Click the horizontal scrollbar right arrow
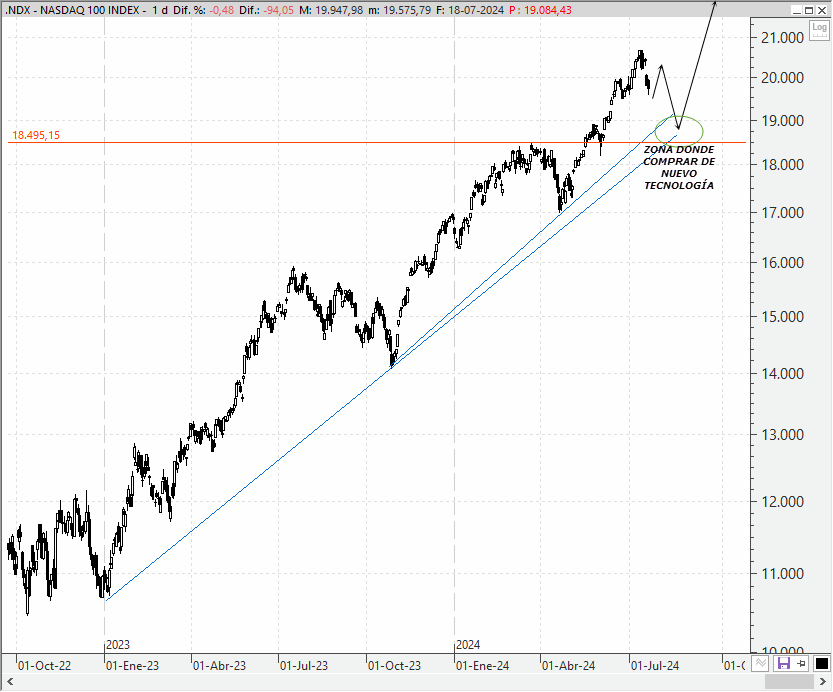 (x=822, y=681)
